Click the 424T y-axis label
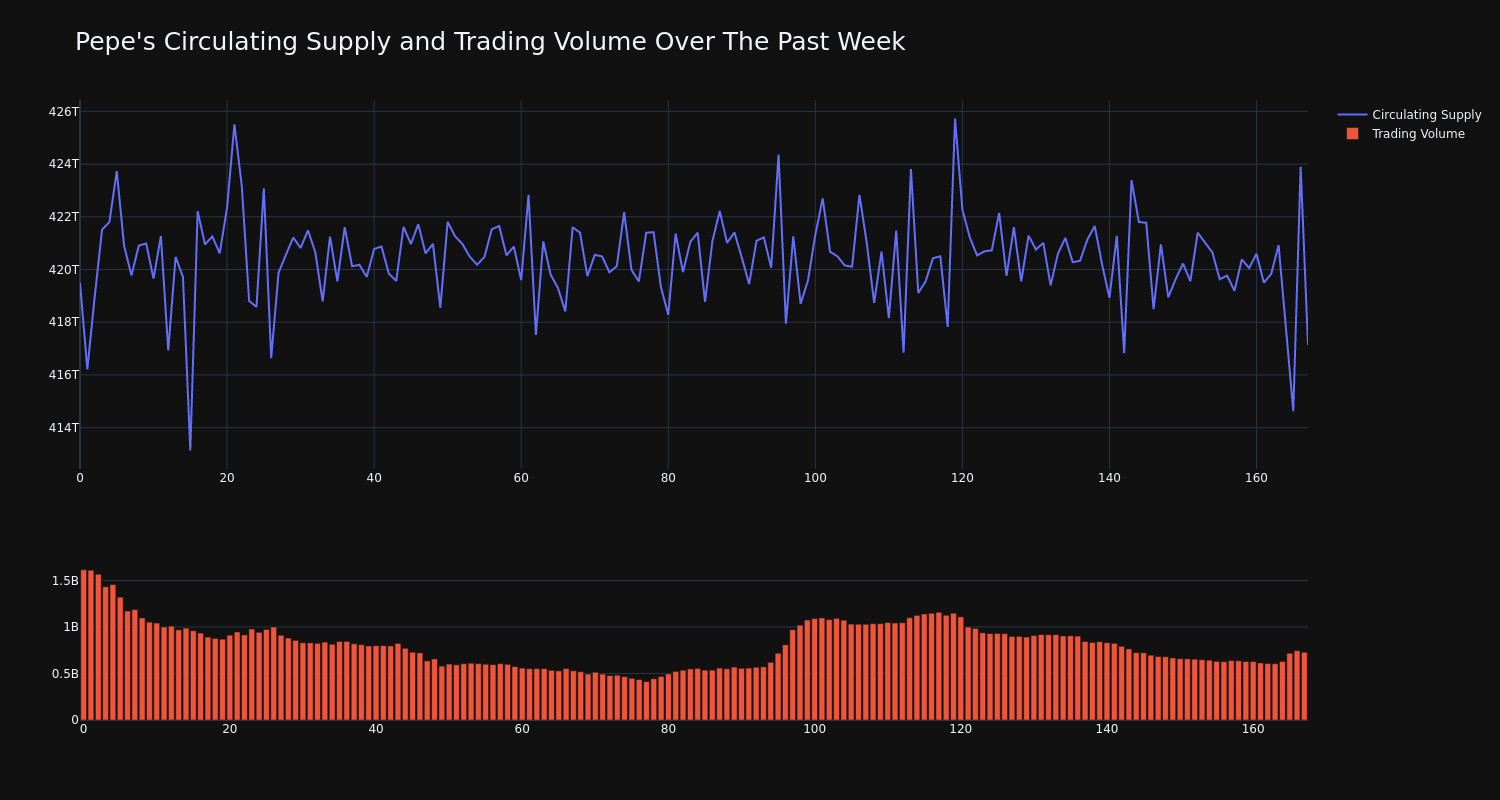 click(63, 164)
